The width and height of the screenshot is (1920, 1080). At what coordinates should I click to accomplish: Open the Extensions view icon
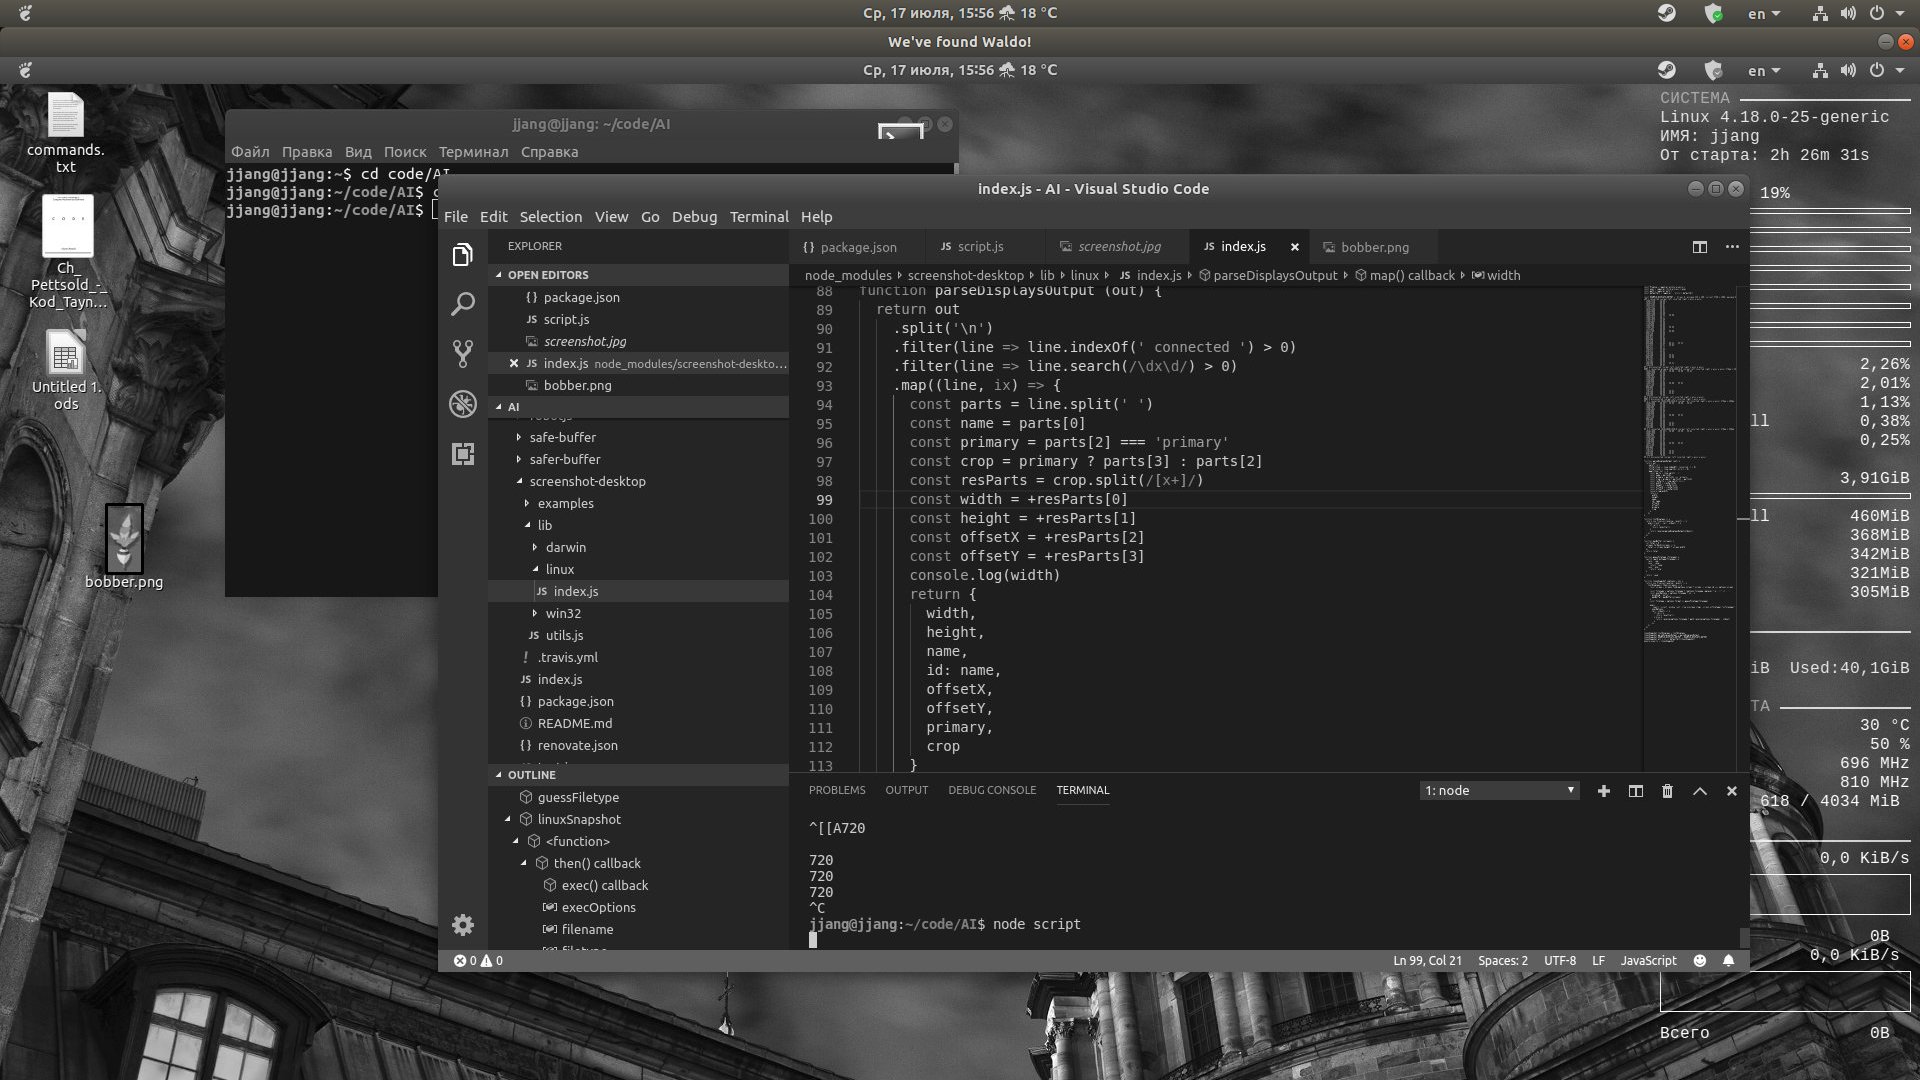pyautogui.click(x=462, y=453)
